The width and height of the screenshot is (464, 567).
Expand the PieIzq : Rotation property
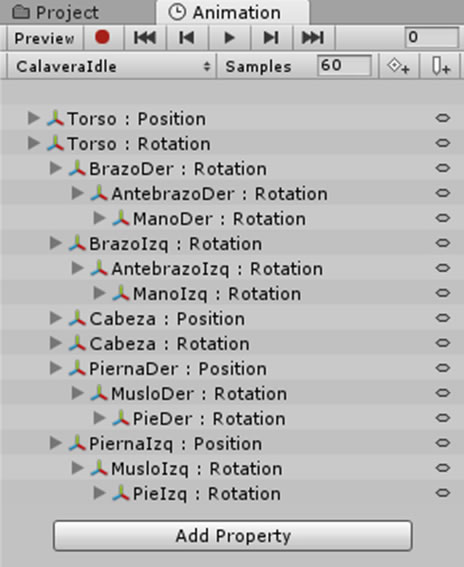99,493
